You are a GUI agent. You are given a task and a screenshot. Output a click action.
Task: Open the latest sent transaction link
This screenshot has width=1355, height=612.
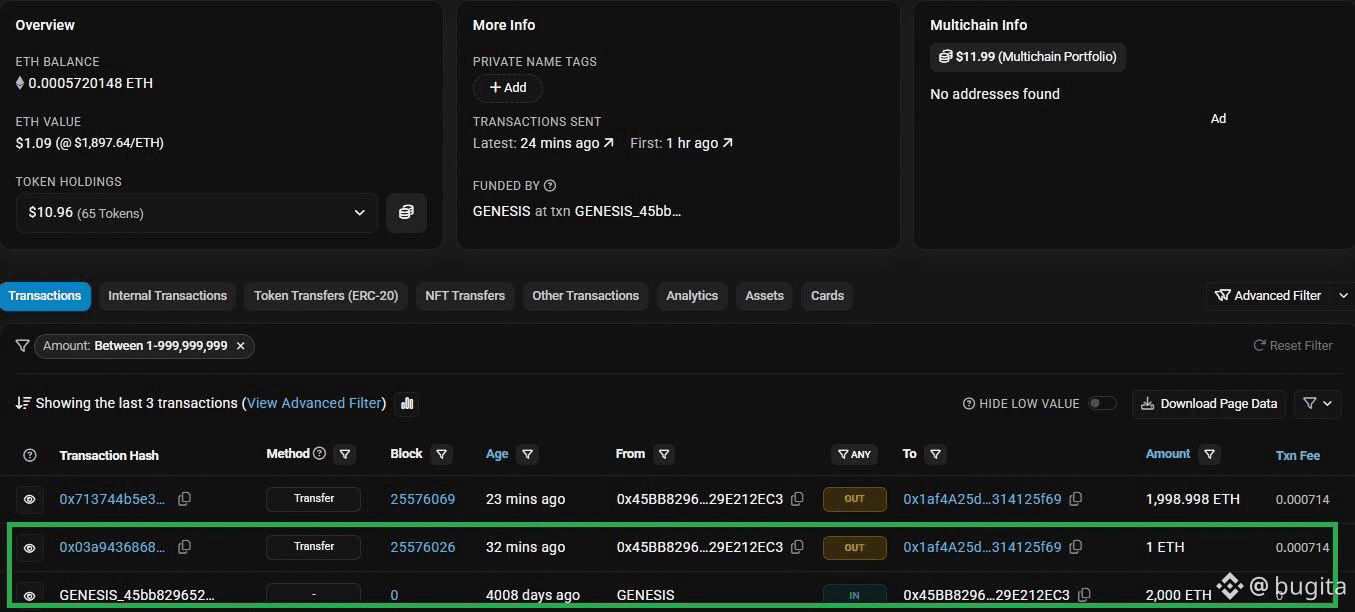567,143
